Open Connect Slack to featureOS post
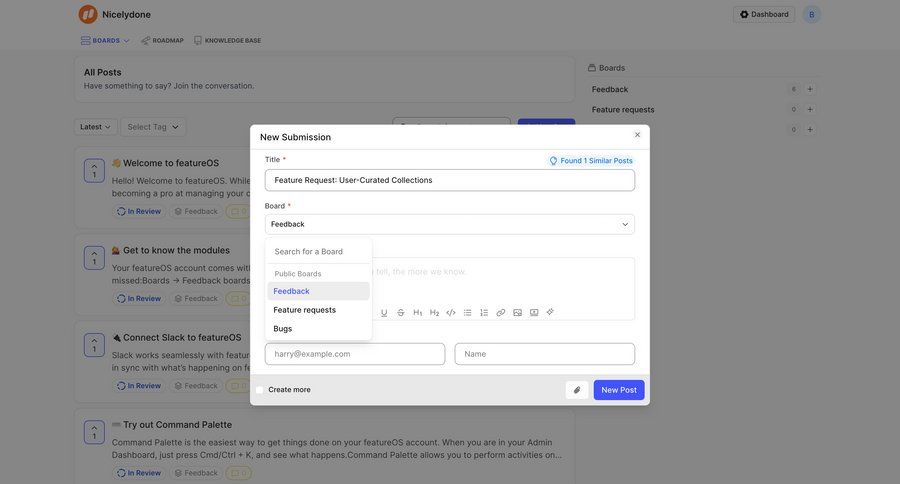Image resolution: width=900 pixels, height=484 pixels. point(182,338)
